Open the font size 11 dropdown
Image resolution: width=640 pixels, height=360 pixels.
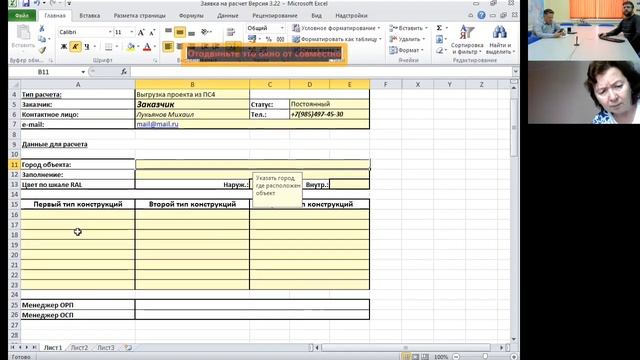(131, 32)
